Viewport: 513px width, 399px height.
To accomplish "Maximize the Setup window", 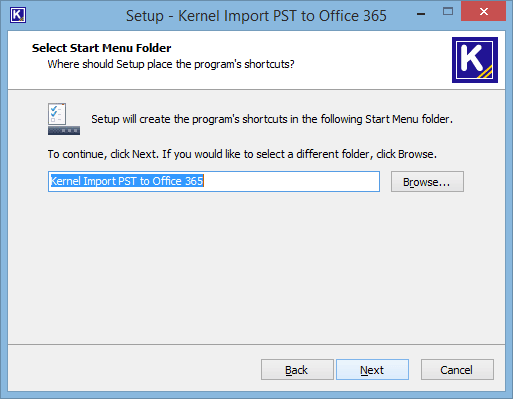I will coord(448,12).
